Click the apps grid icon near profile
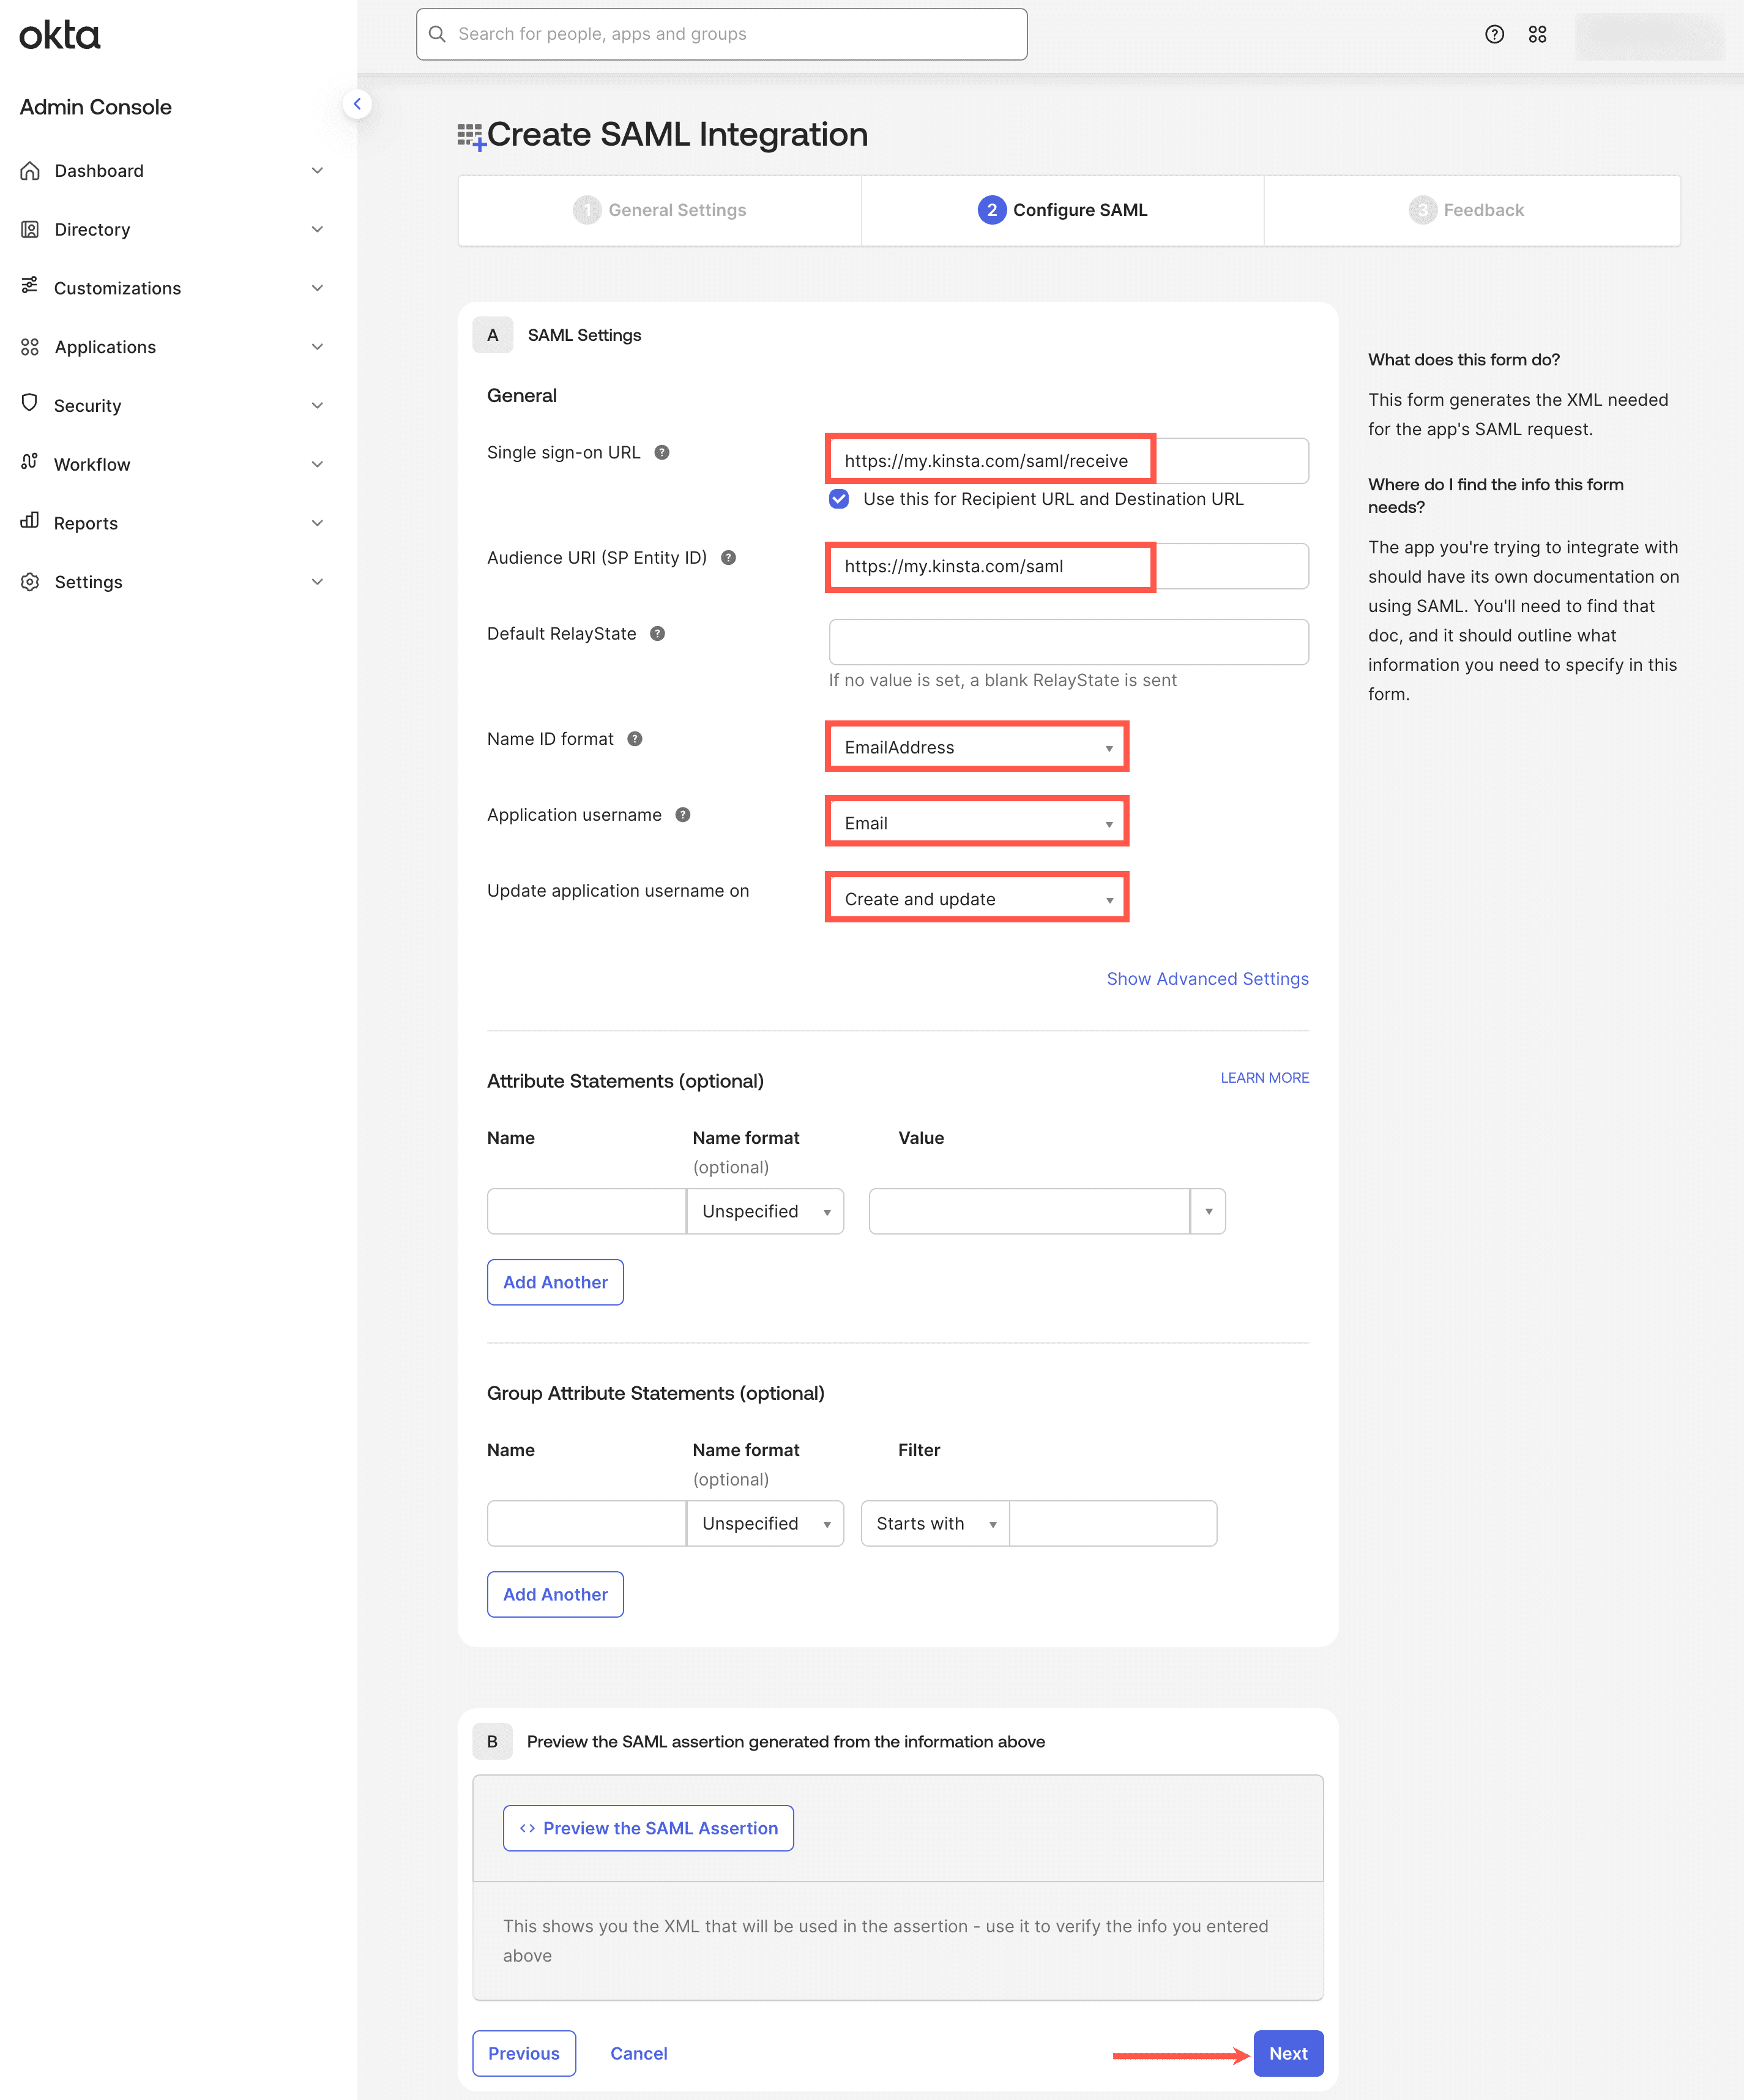Viewport: 1744px width, 2100px height. [1537, 34]
